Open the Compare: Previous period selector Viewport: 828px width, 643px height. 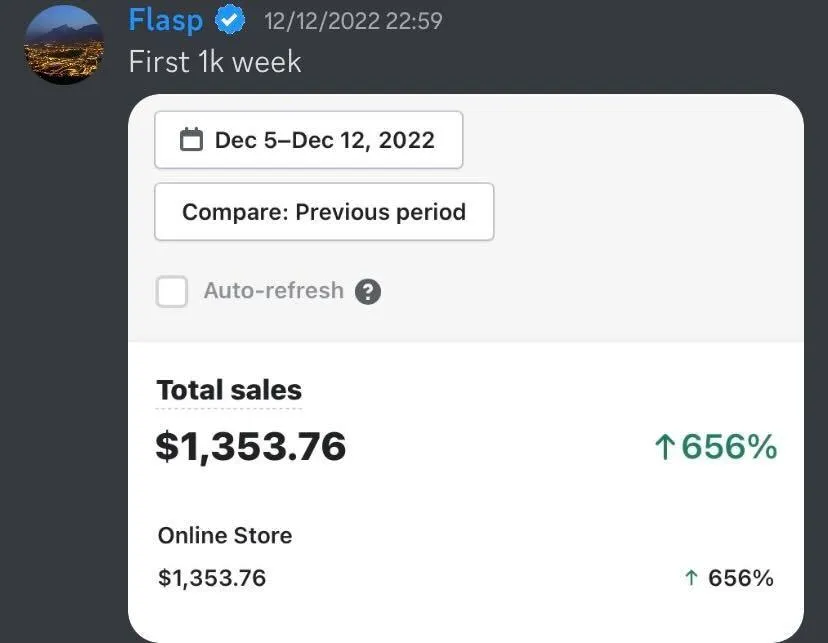(324, 212)
